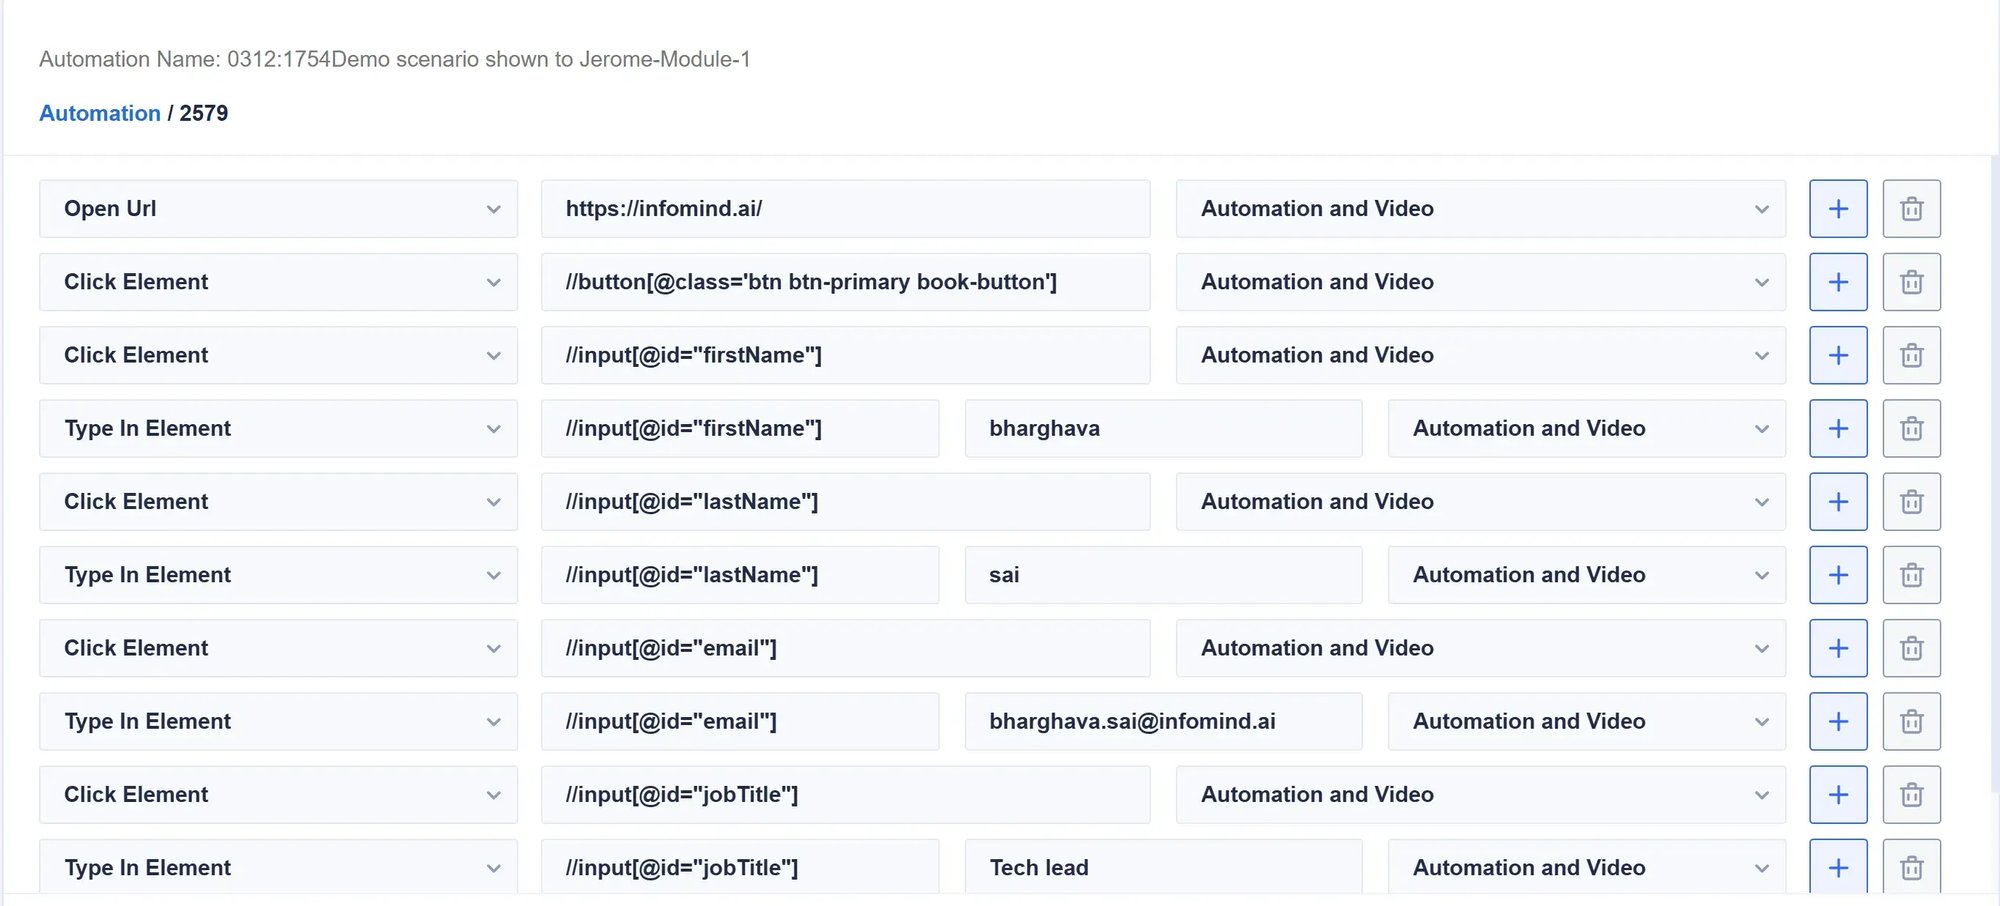Click the plus icon beside the book-button Click Element row

(1838, 281)
